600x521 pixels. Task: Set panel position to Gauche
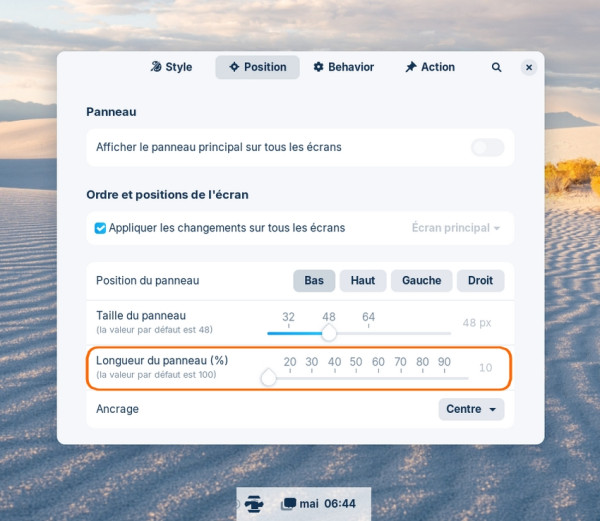pyautogui.click(x=421, y=281)
